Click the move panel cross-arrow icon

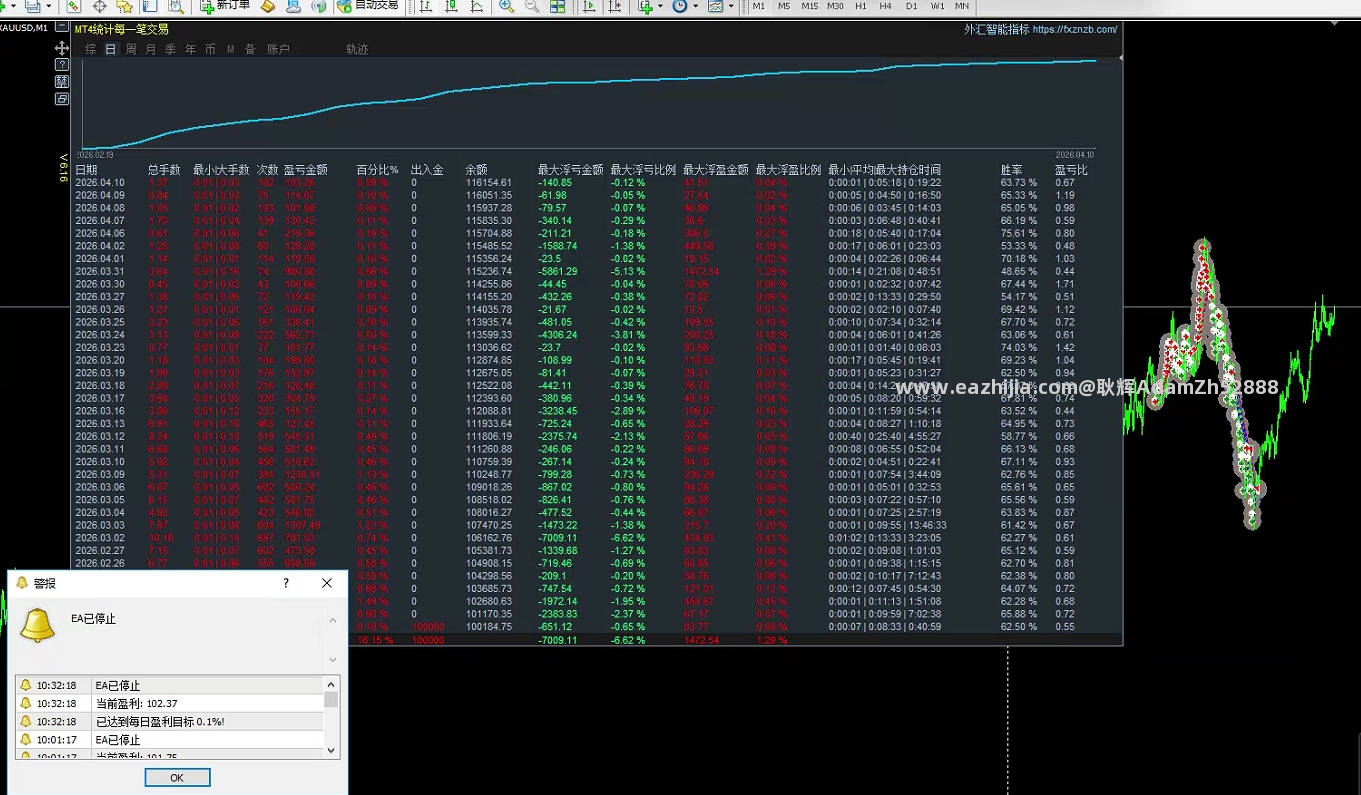click(62, 48)
